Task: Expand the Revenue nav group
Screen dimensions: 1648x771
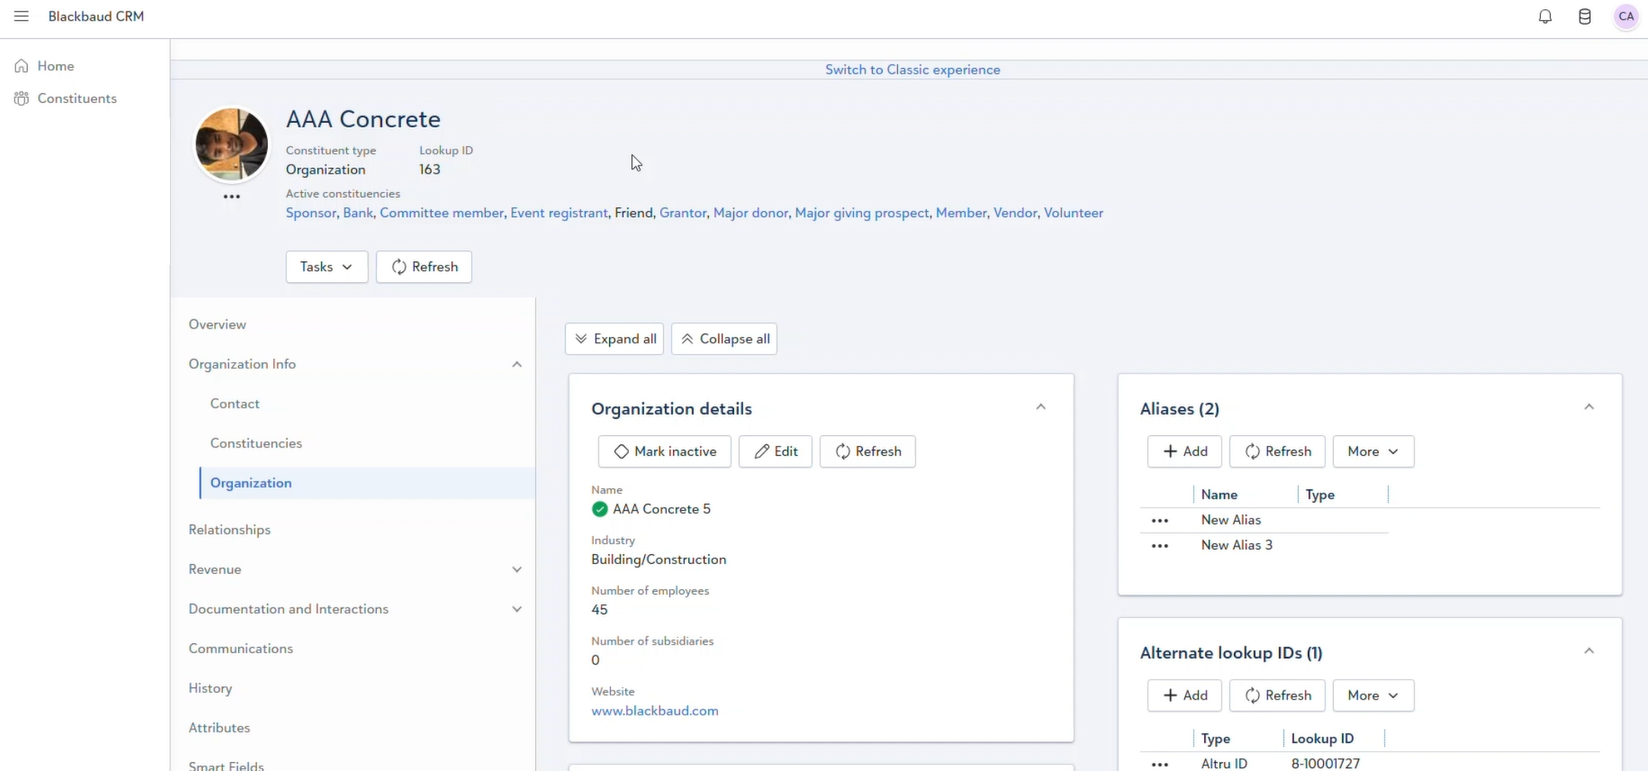Action: [x=517, y=569]
